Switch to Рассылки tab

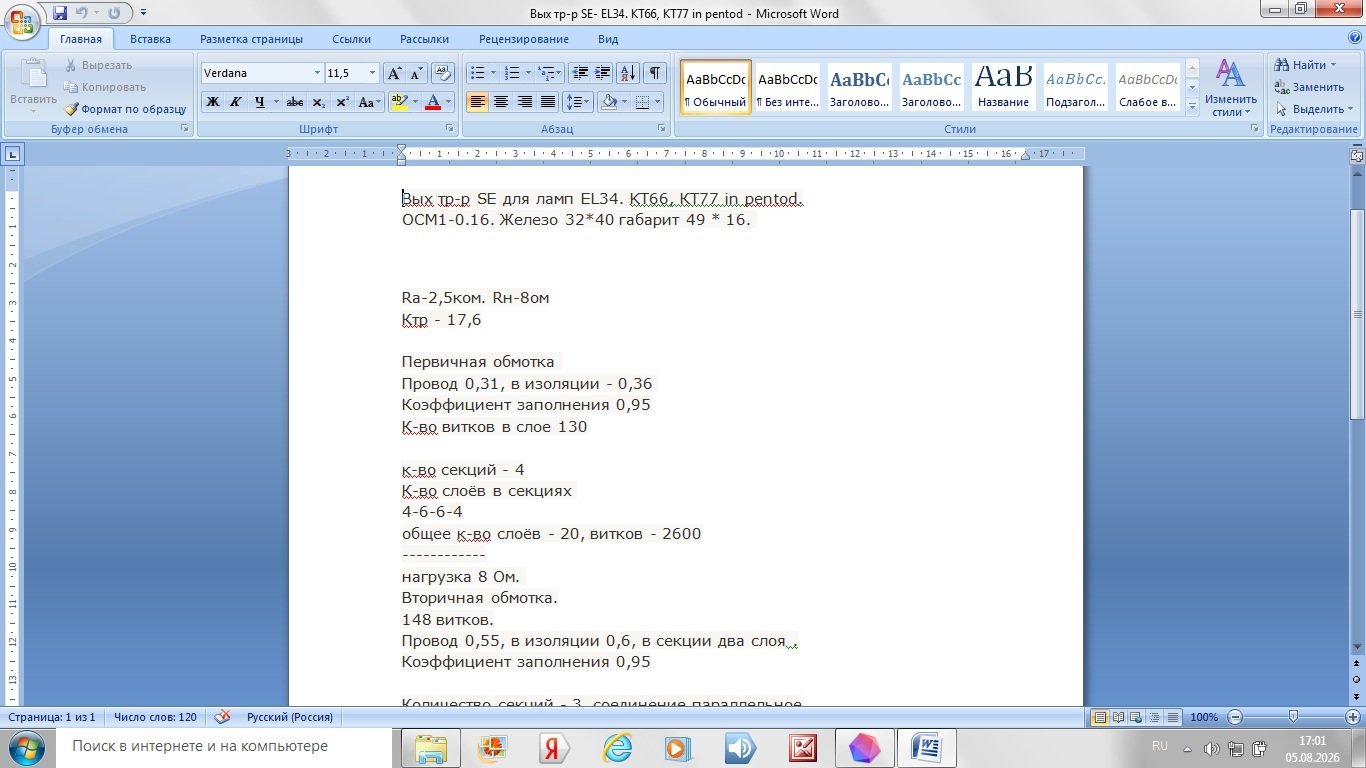click(424, 39)
